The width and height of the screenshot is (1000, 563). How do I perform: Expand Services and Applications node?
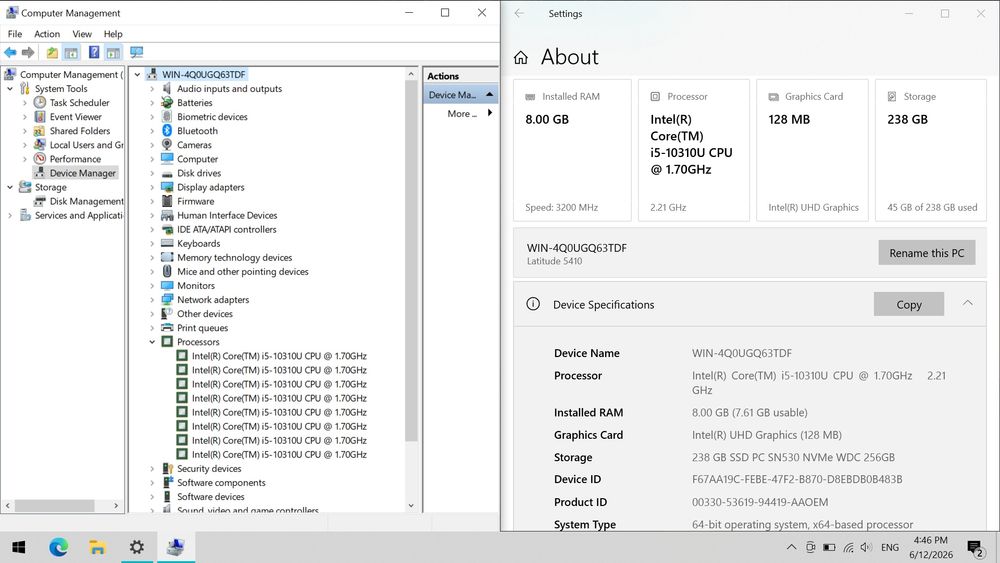pos(10,216)
